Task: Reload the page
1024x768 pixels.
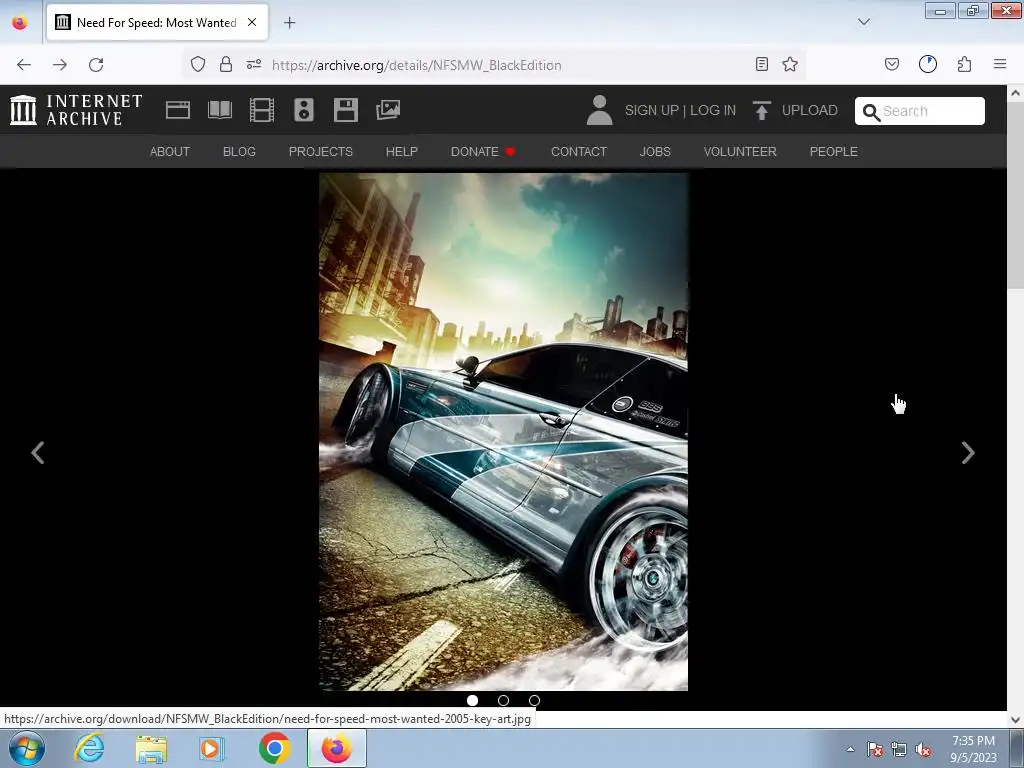Action: click(x=96, y=65)
